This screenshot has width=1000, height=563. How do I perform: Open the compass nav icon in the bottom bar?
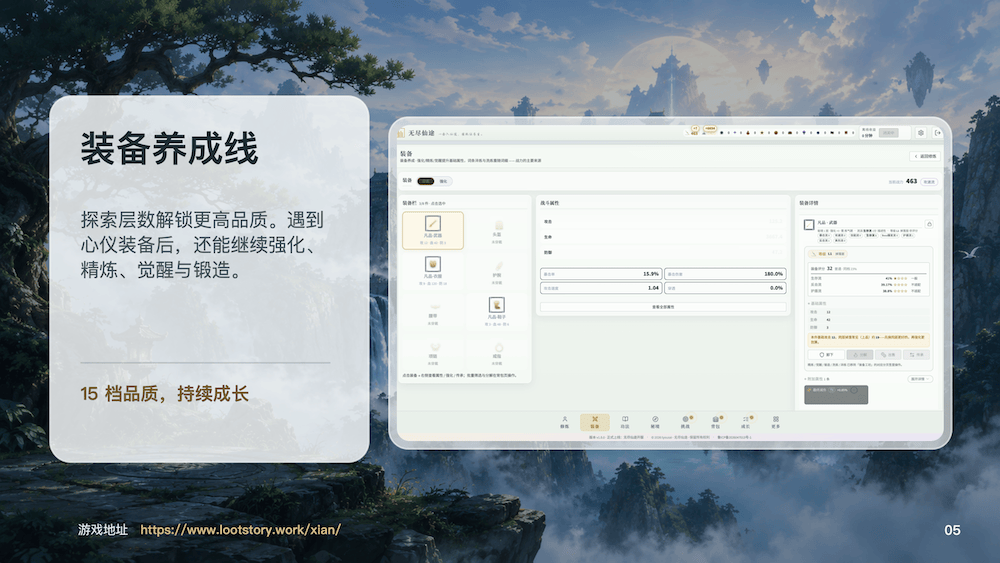655,422
